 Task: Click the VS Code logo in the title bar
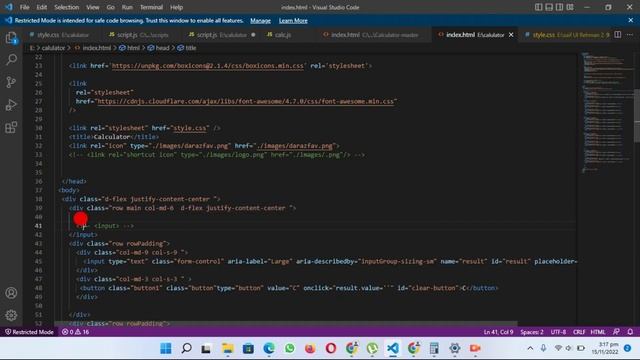click(x=9, y=7)
